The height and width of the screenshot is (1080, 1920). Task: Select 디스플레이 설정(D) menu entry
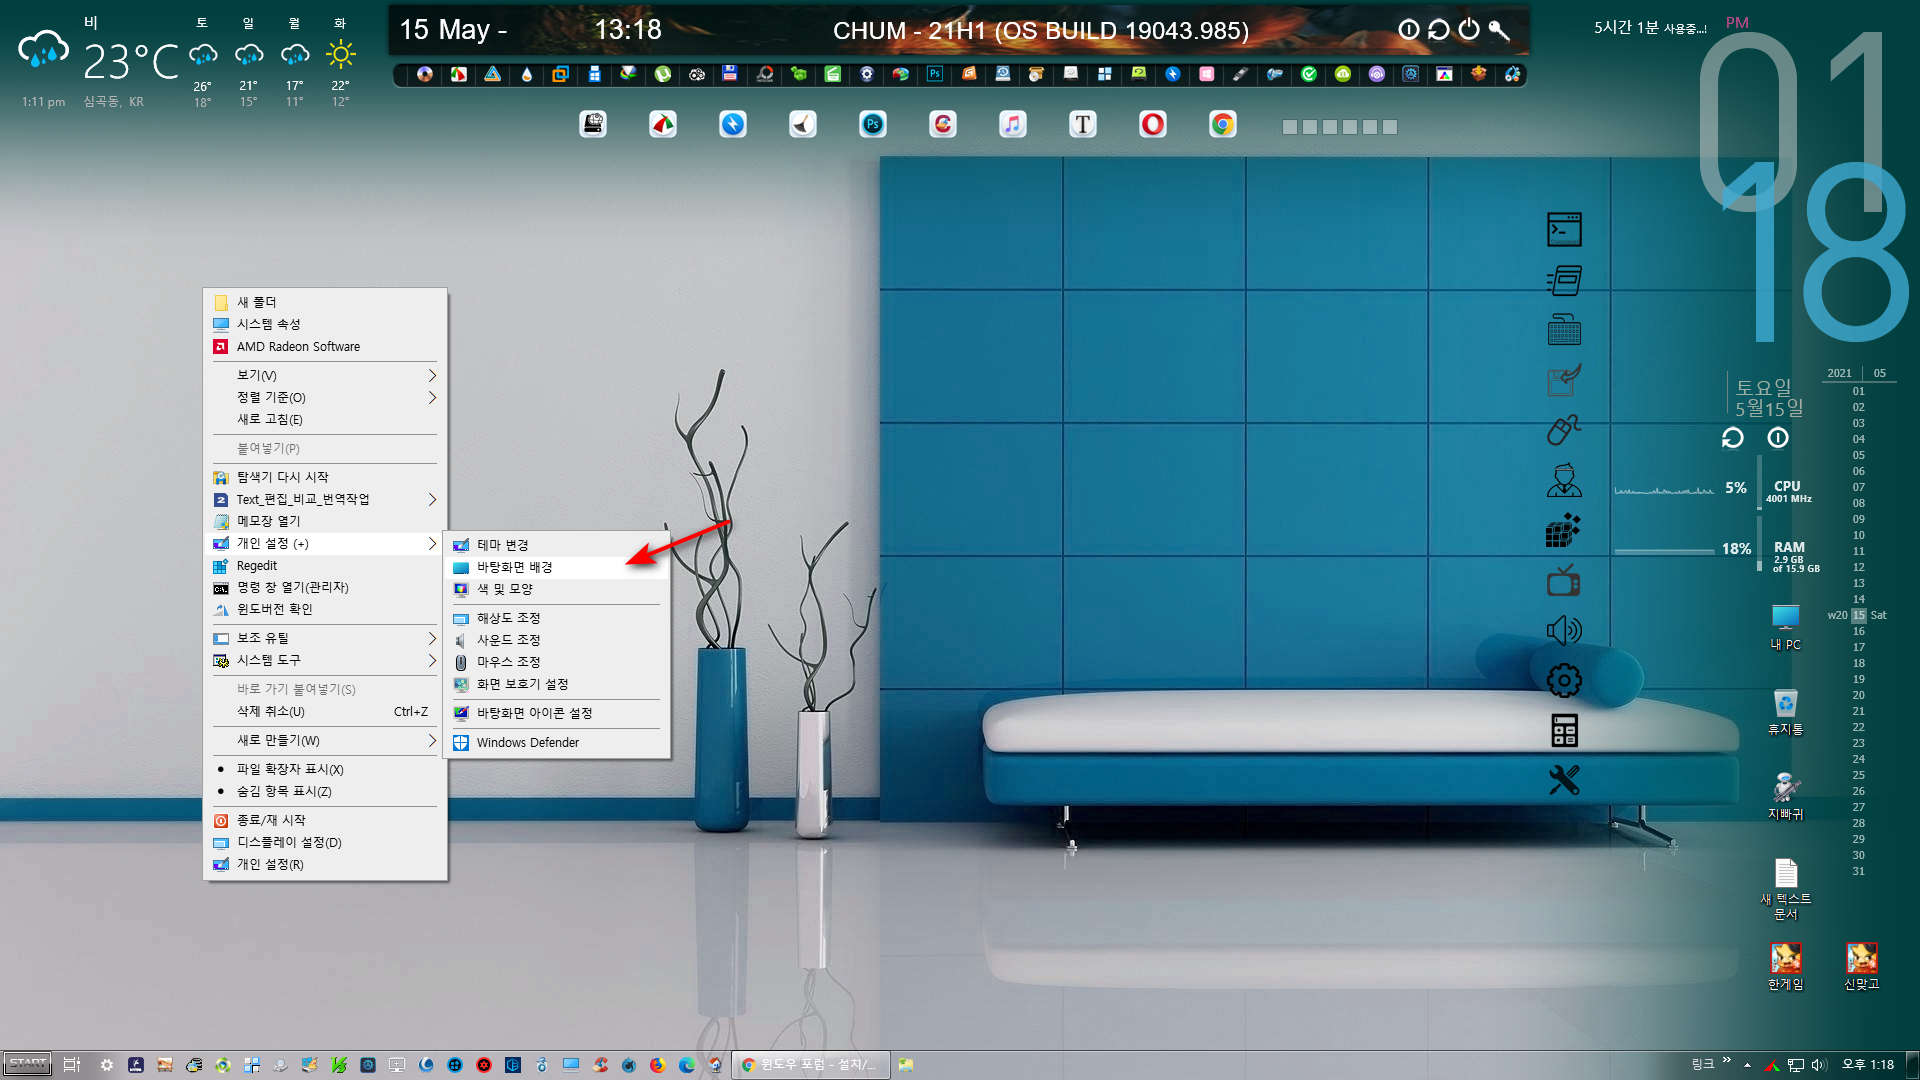pyautogui.click(x=325, y=842)
